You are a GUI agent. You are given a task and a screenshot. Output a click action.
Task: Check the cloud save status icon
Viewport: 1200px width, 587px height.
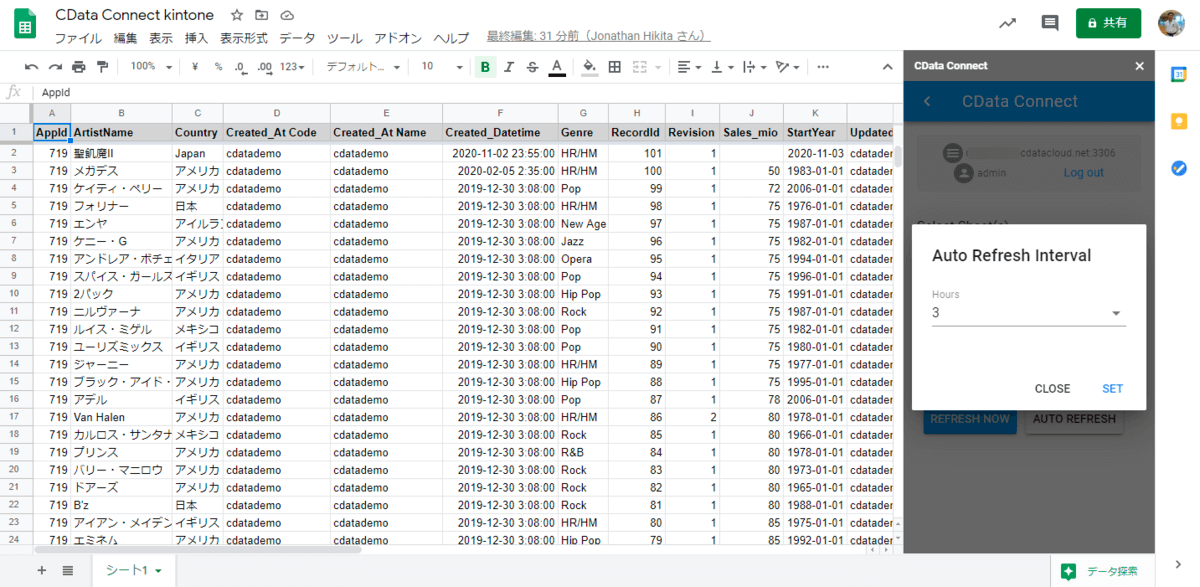pos(287,15)
